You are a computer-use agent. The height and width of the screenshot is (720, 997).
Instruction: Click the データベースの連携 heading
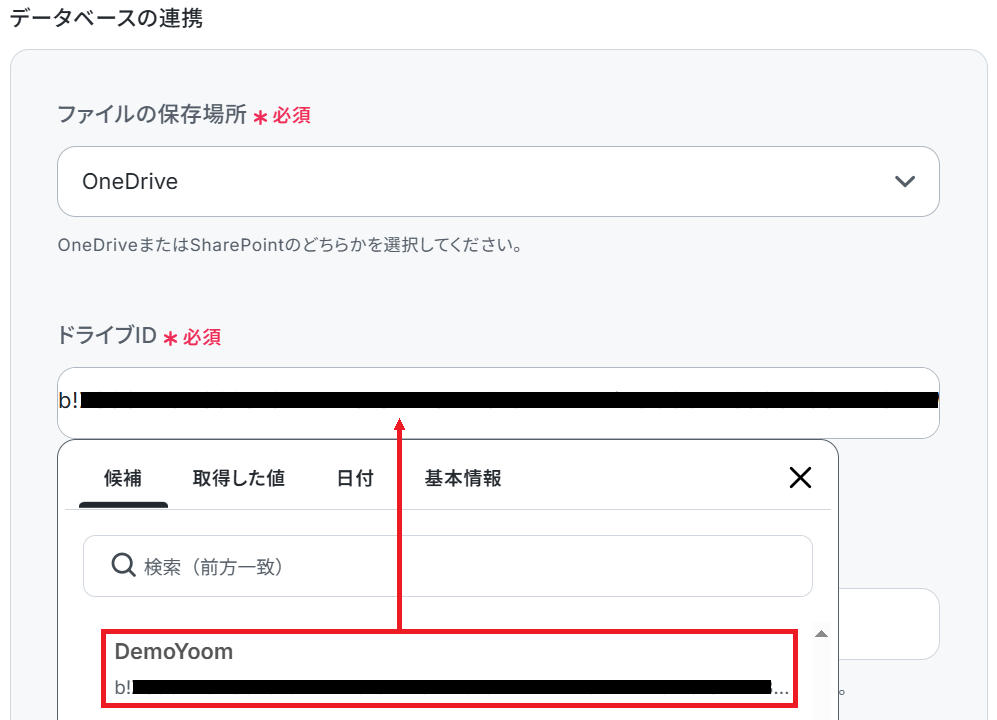[x=106, y=18]
